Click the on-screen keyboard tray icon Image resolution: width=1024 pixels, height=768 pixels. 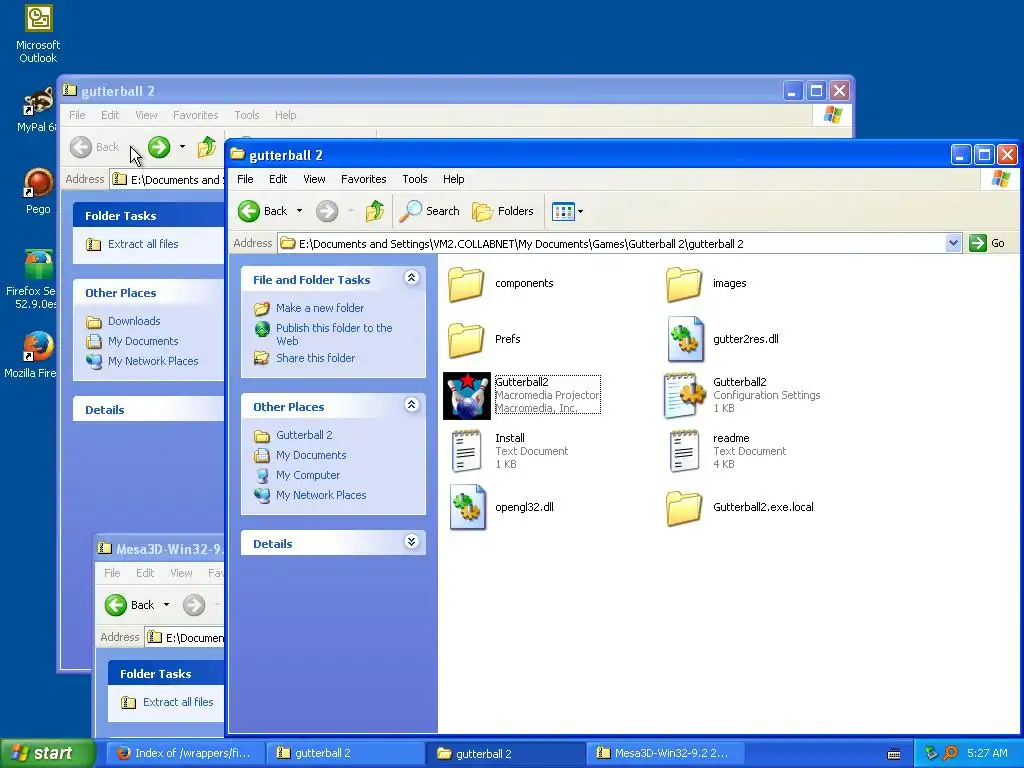coord(894,754)
